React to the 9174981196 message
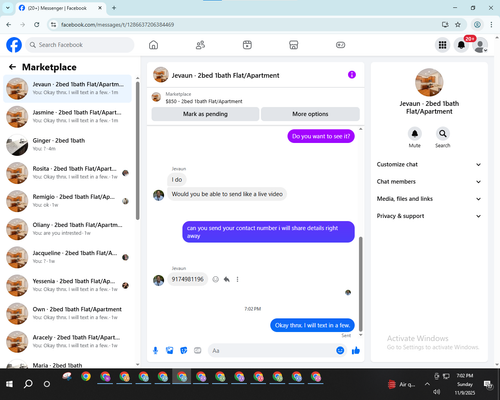Viewport: 500px width, 400px height. (x=216, y=279)
